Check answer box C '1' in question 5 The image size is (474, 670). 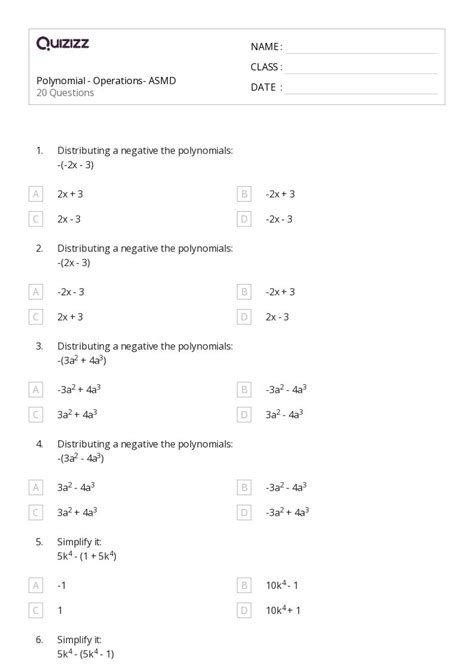click(x=36, y=611)
